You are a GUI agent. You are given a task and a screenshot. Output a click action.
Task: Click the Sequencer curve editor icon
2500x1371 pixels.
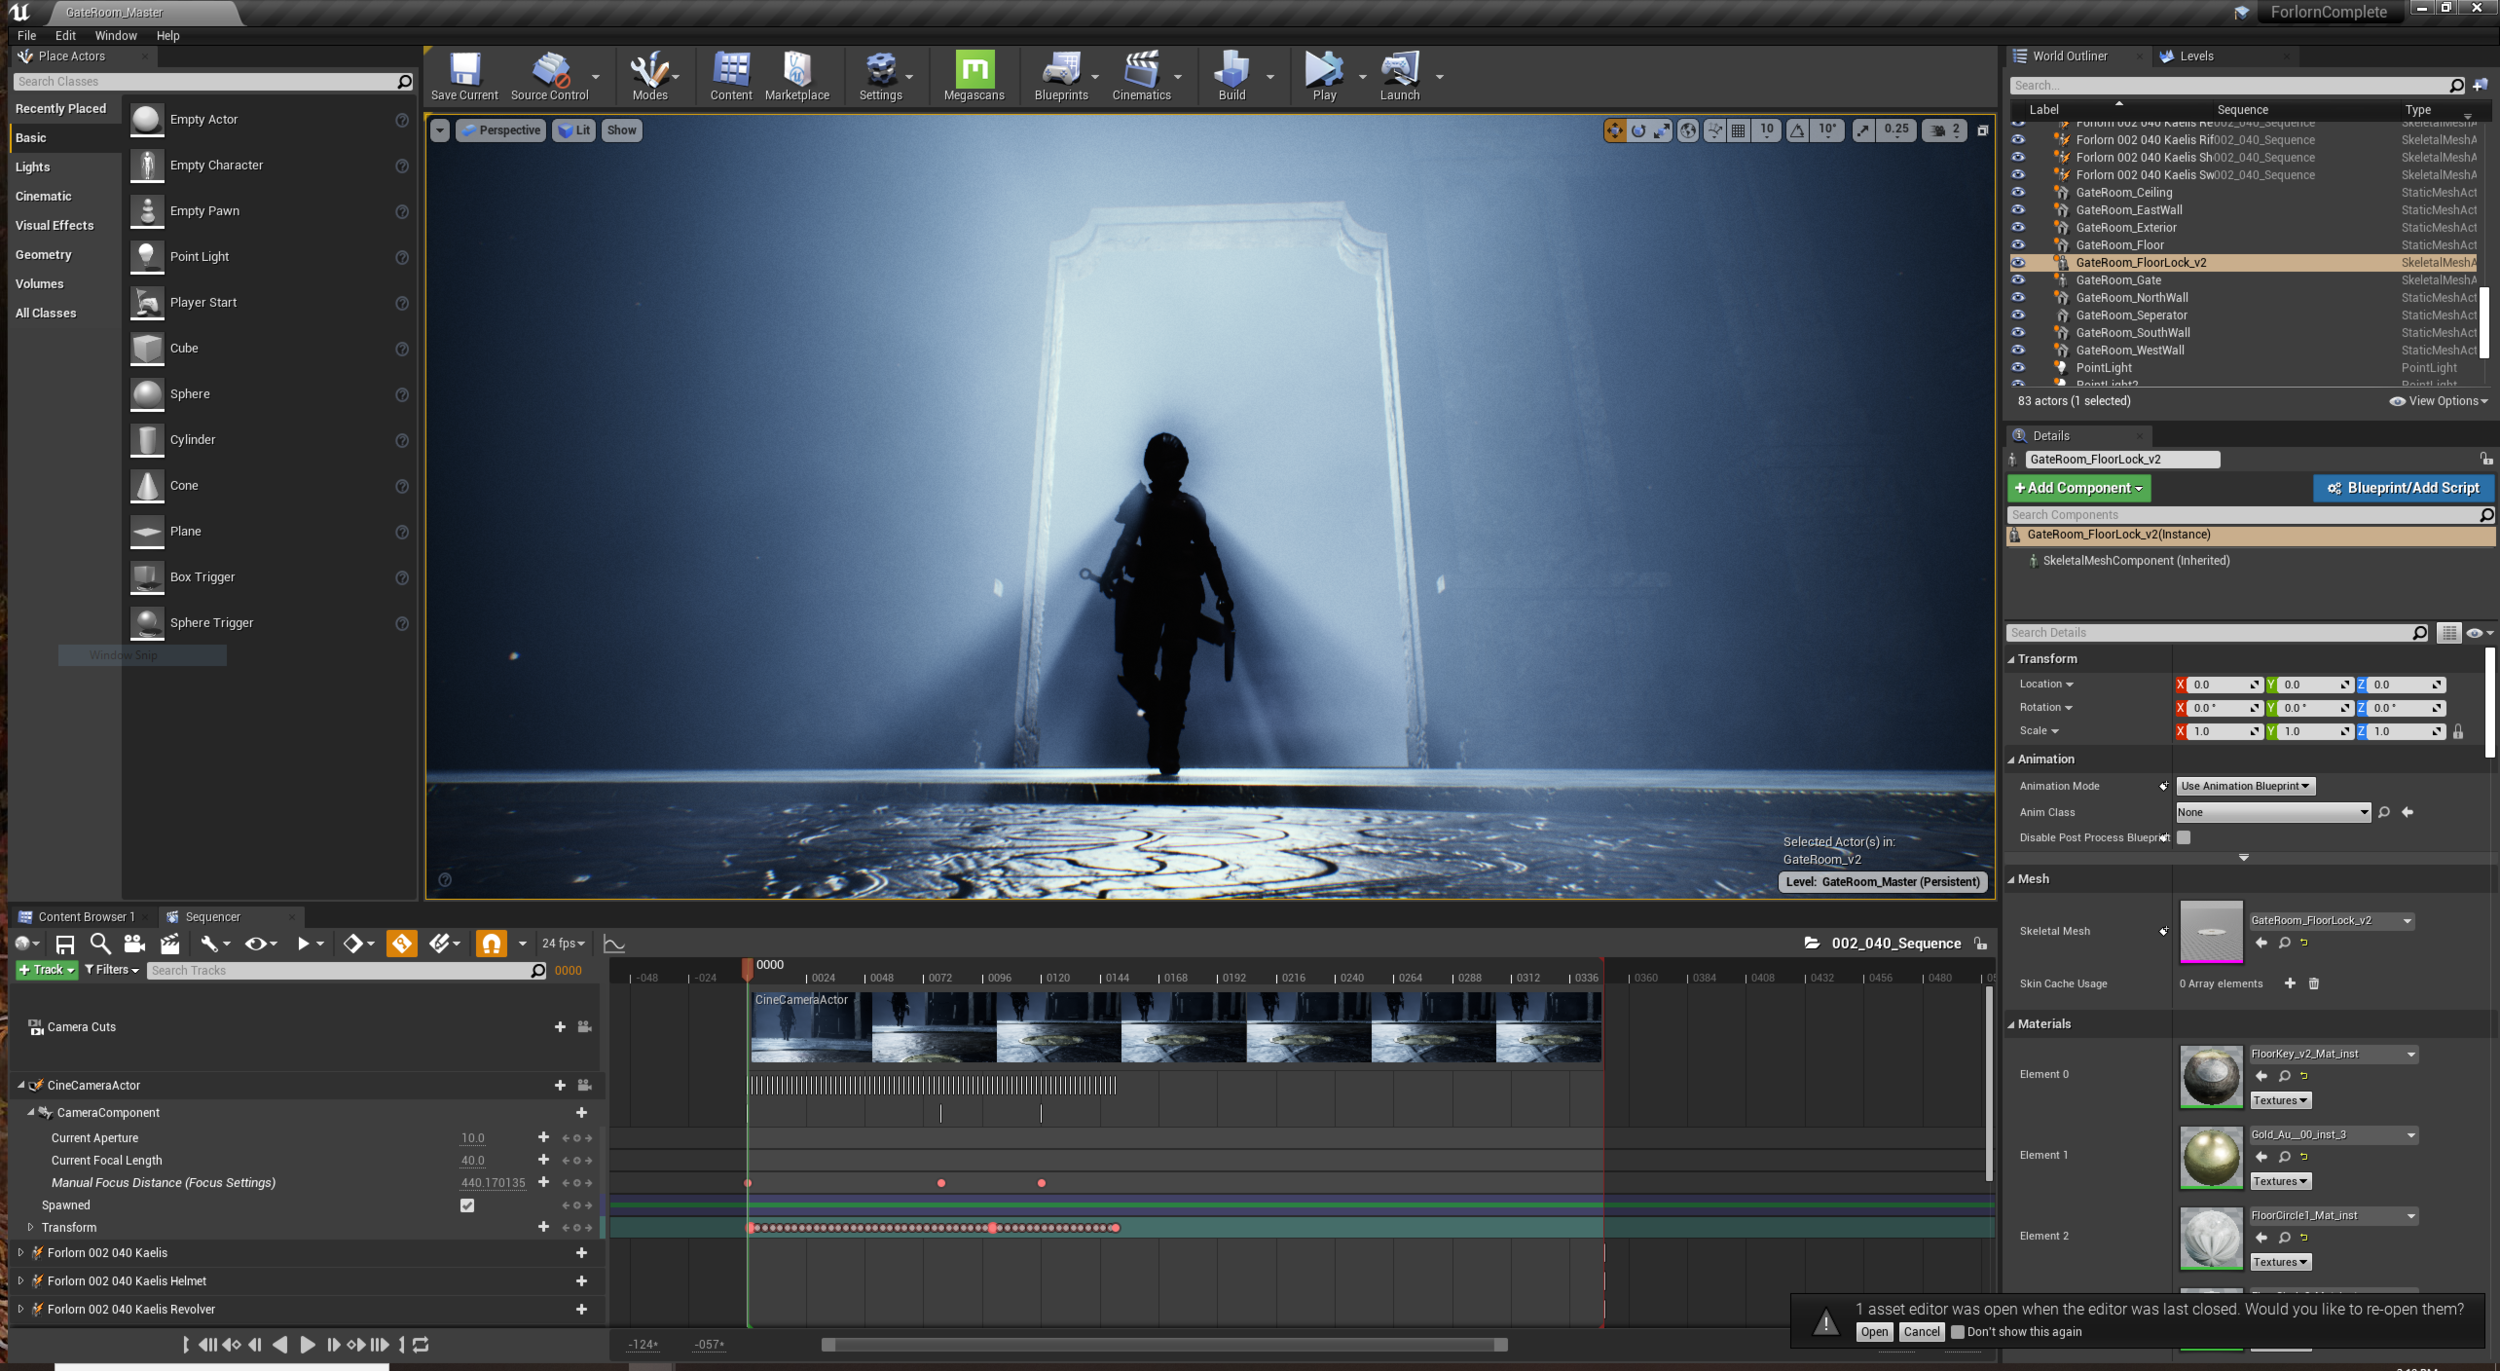pyautogui.click(x=614, y=943)
